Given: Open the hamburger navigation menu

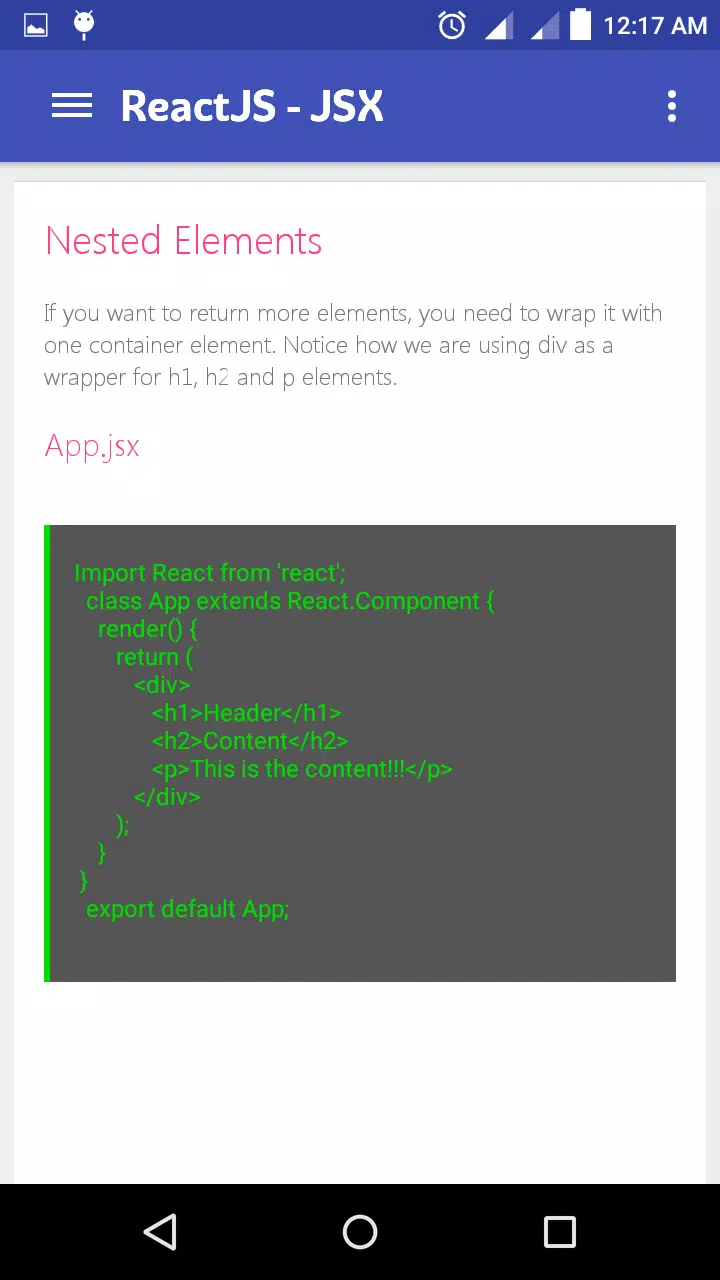Looking at the screenshot, I should click(72, 106).
